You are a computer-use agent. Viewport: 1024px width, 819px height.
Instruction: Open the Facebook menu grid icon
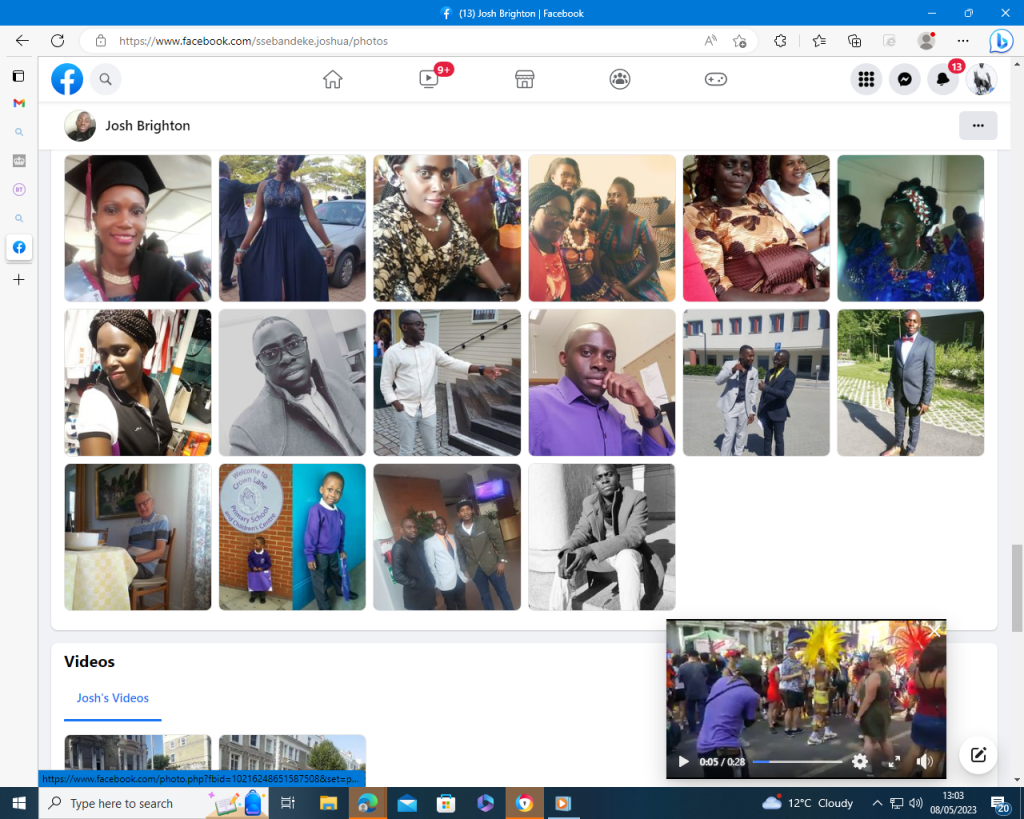pos(866,80)
